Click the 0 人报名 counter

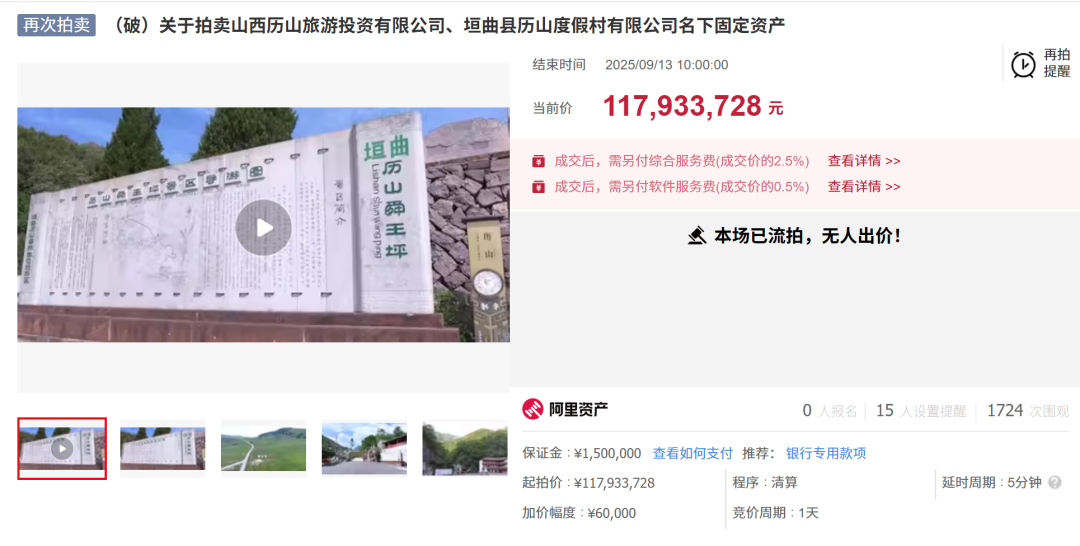coord(829,411)
